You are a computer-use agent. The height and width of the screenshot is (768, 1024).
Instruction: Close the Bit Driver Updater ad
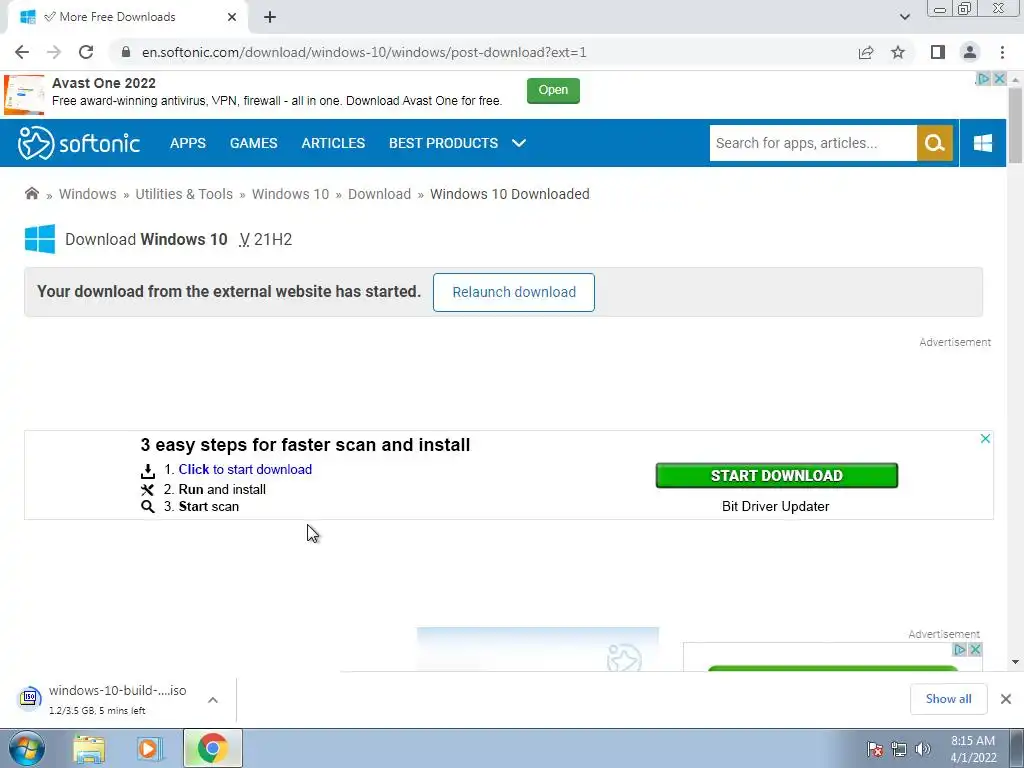pyautogui.click(x=985, y=439)
